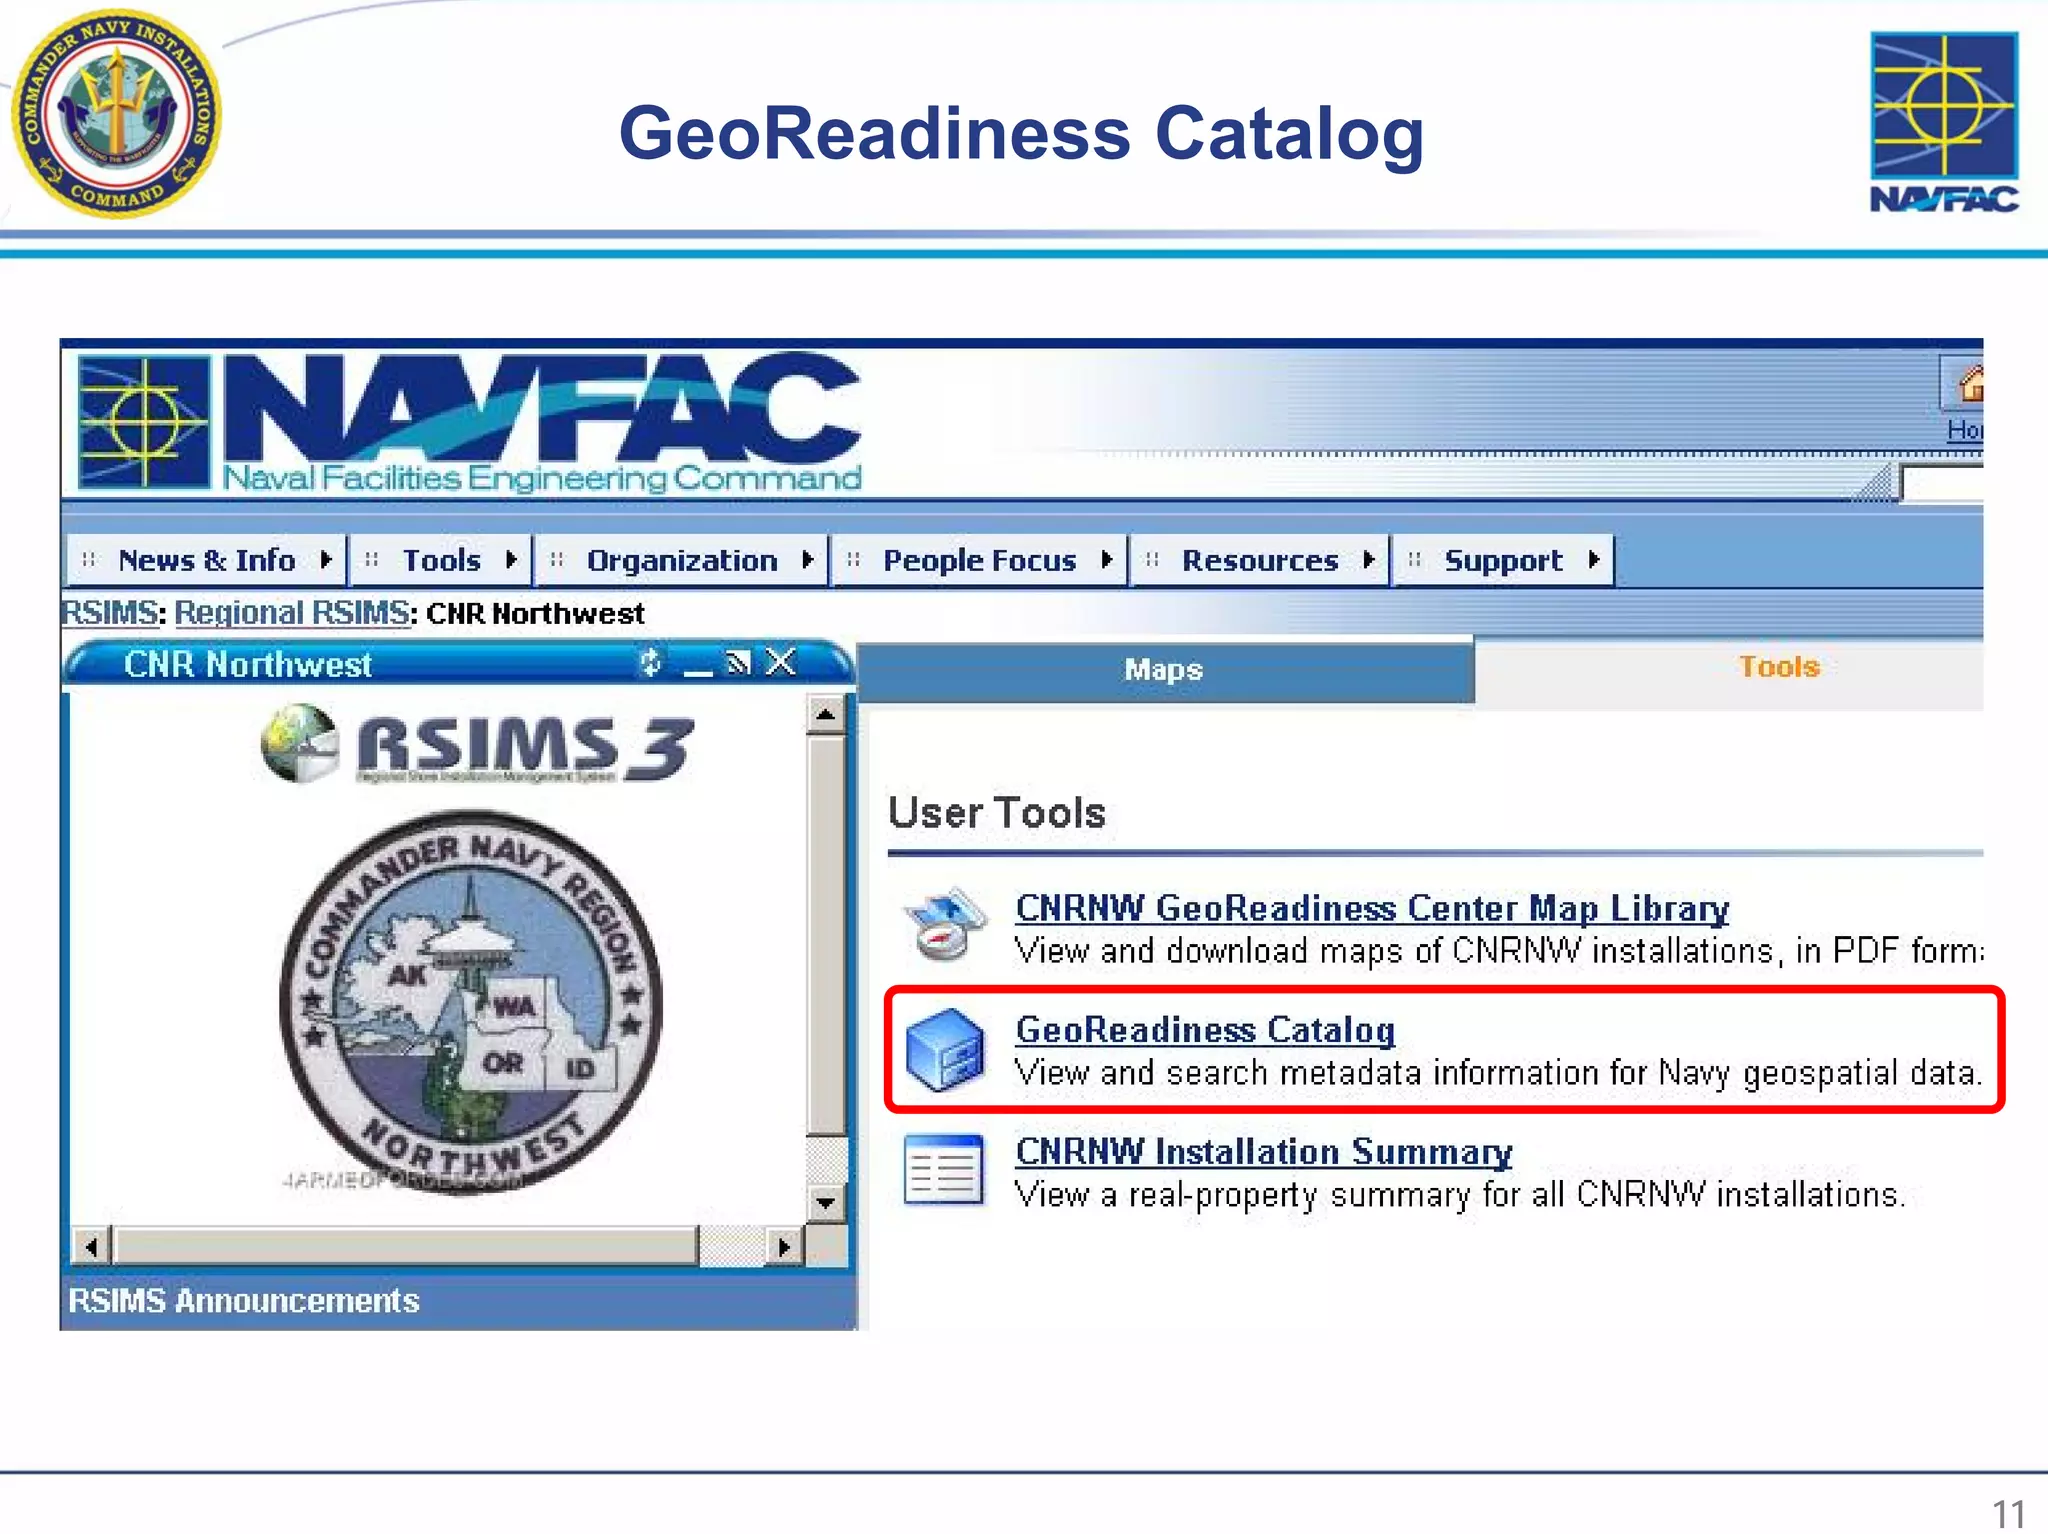Image resolution: width=2048 pixels, height=1534 pixels.
Task: Click the RSIMS Announcements bar
Action: tap(459, 1300)
